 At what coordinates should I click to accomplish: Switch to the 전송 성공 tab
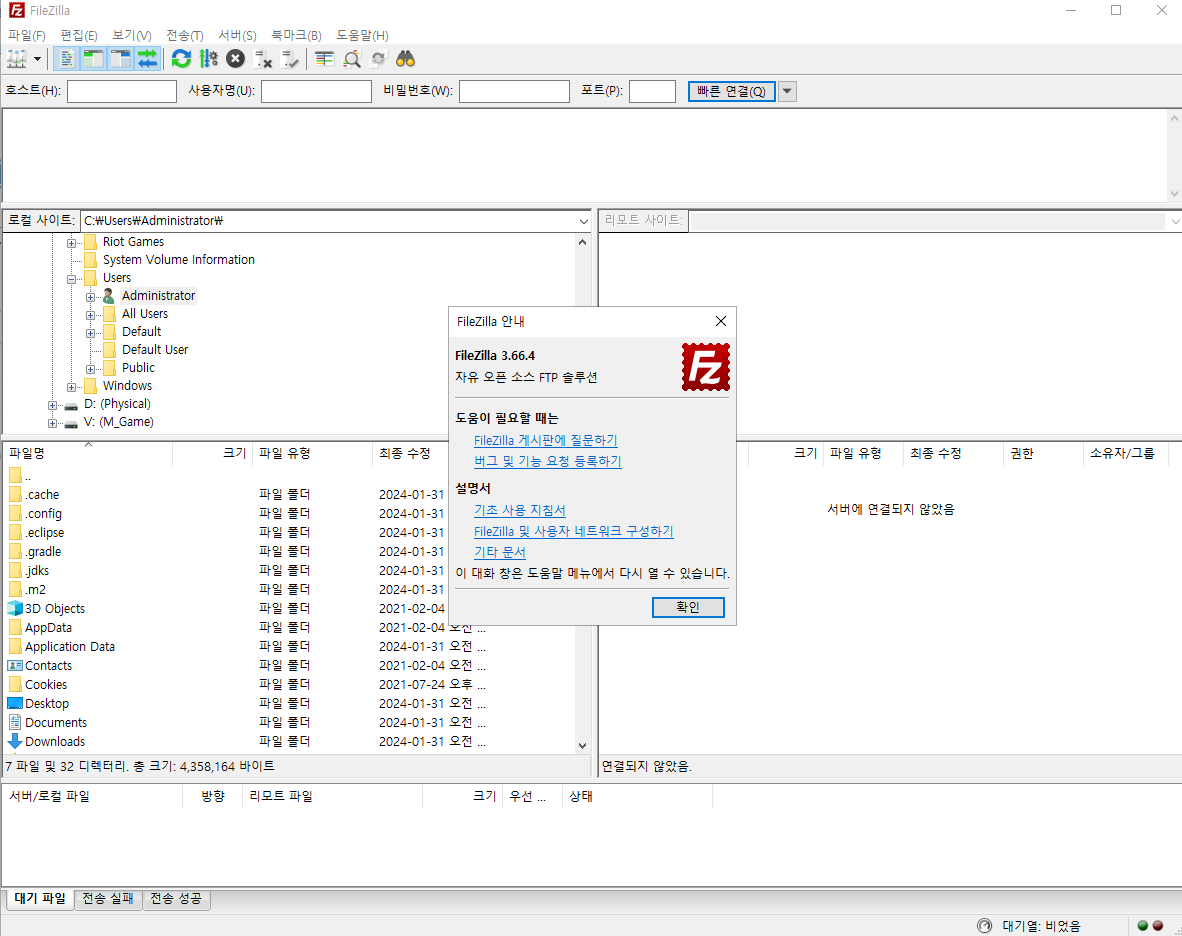[176, 898]
